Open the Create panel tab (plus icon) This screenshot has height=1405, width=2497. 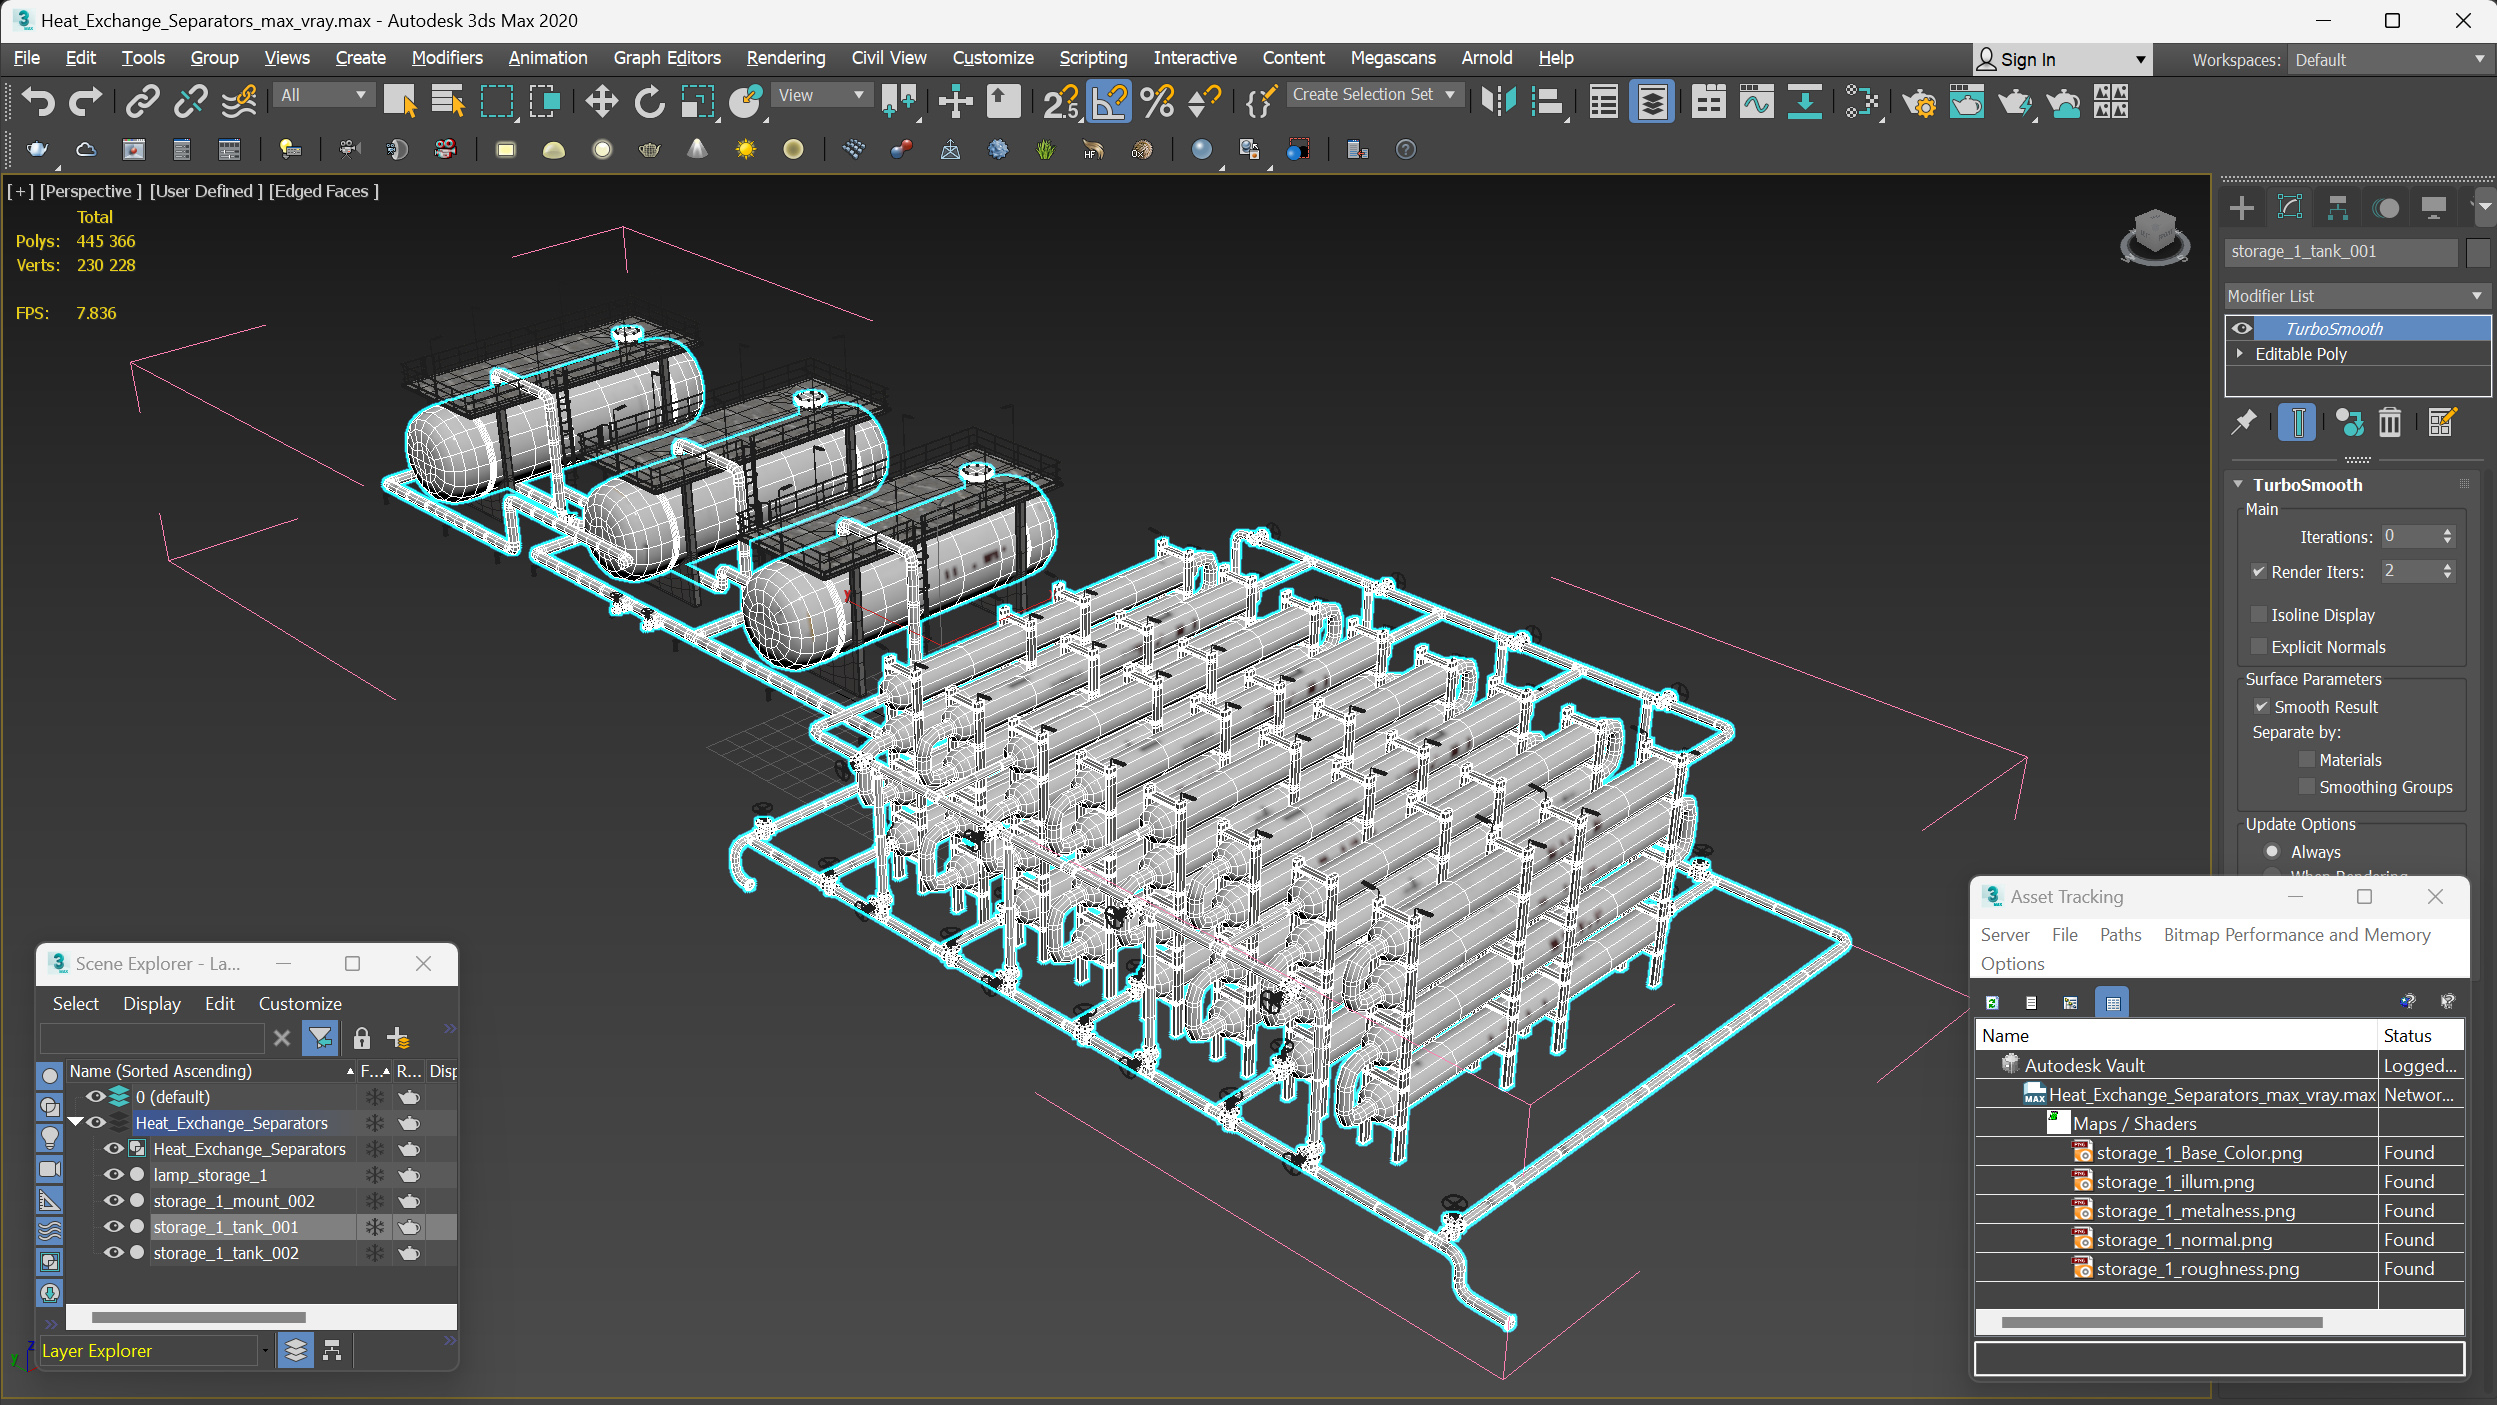2241,207
